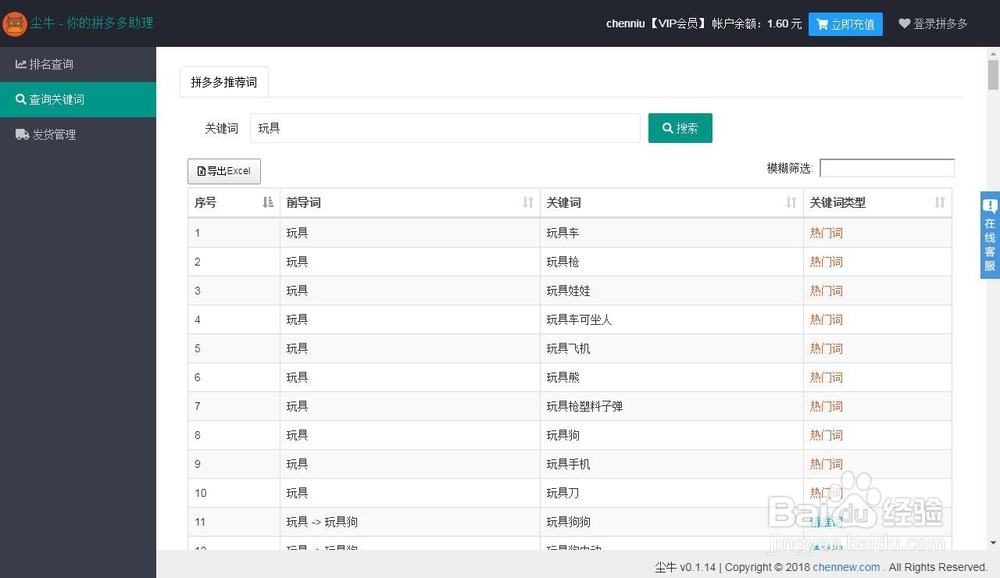This screenshot has width=1000, height=578.
Task: Click 热门词 label in row 1
Action: click(x=827, y=233)
